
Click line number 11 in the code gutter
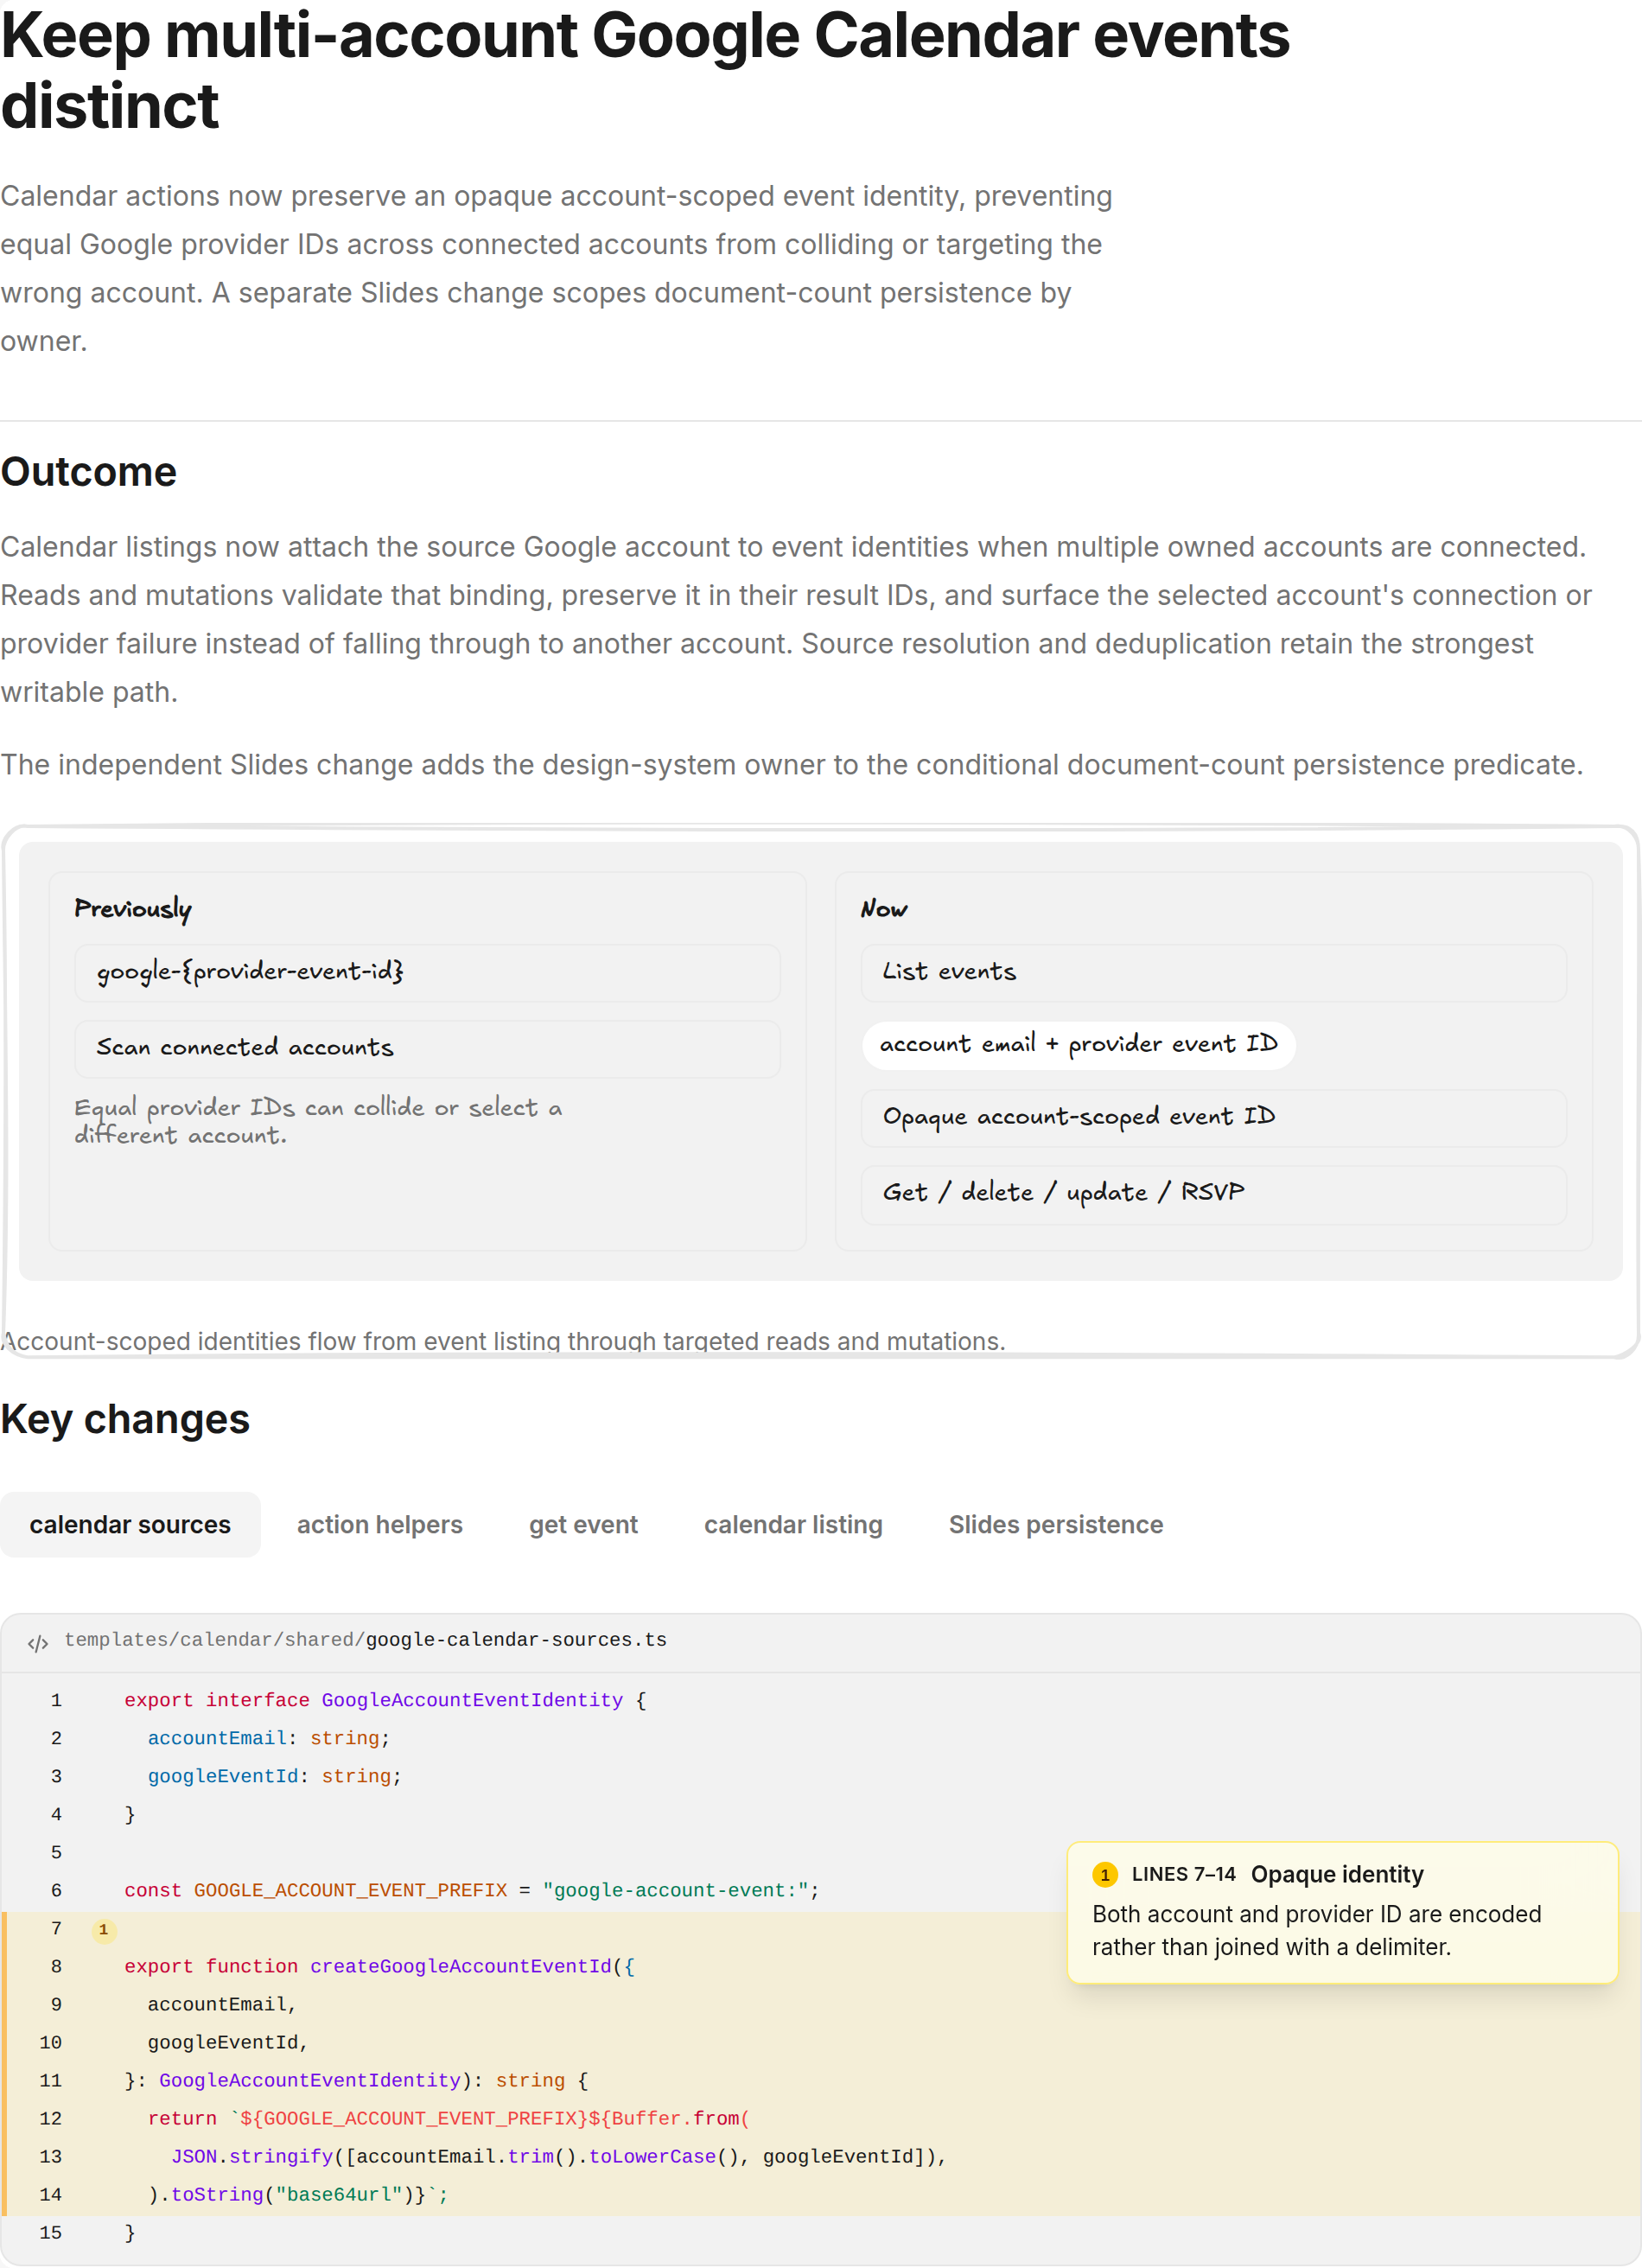coord(51,2080)
